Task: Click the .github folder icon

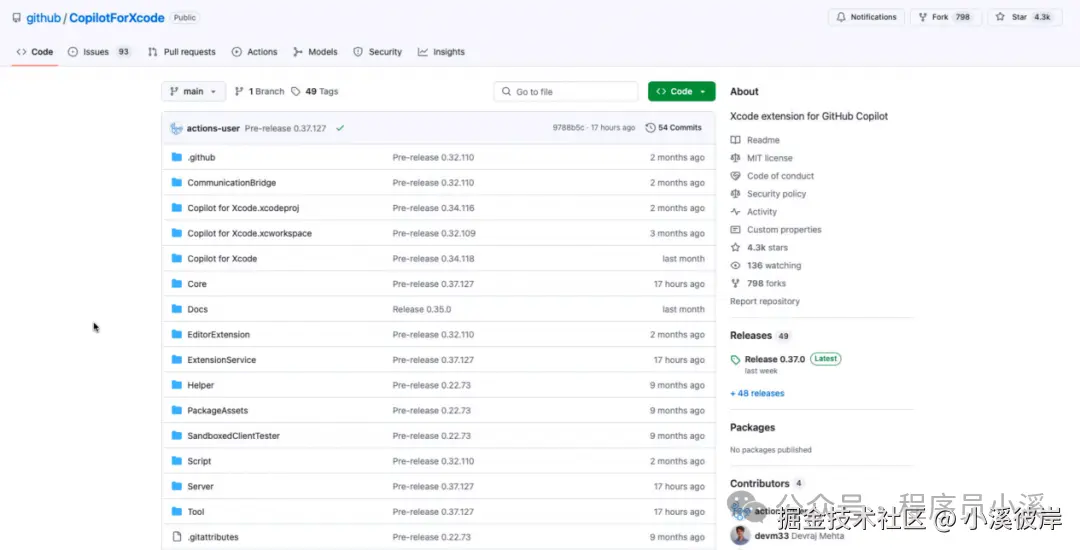Action: click(176, 157)
